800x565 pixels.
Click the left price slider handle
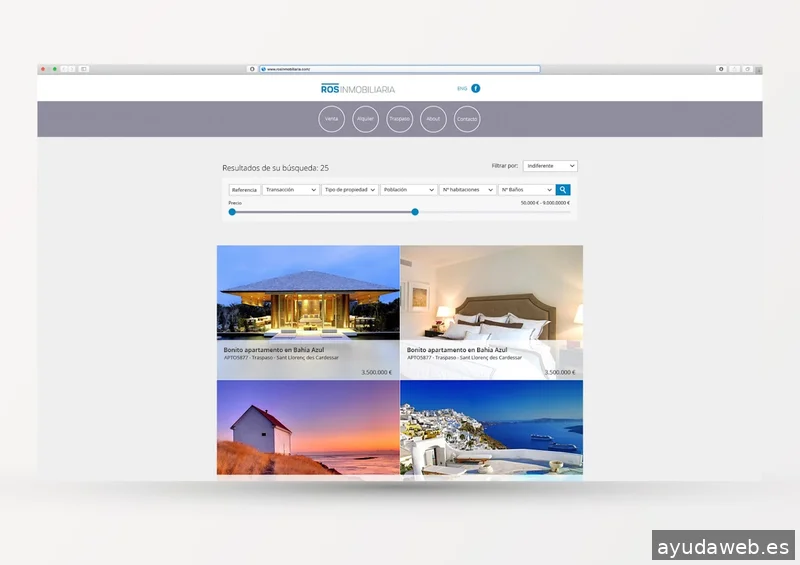click(x=232, y=212)
